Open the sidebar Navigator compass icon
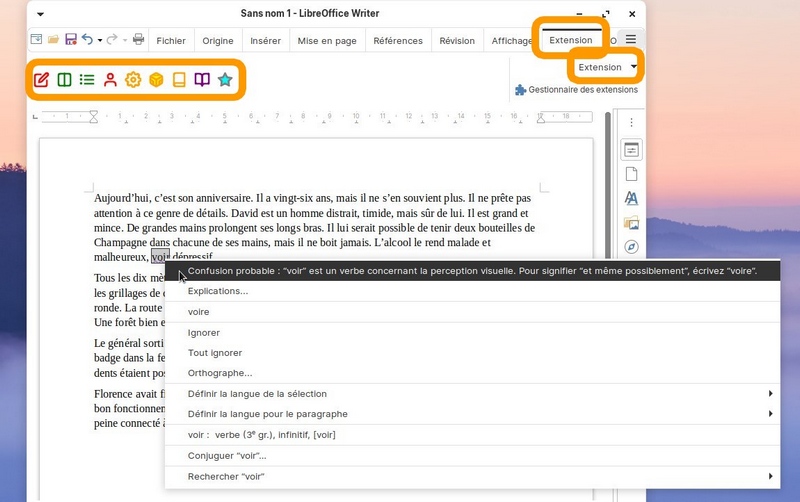800x502 pixels. pyautogui.click(x=631, y=246)
